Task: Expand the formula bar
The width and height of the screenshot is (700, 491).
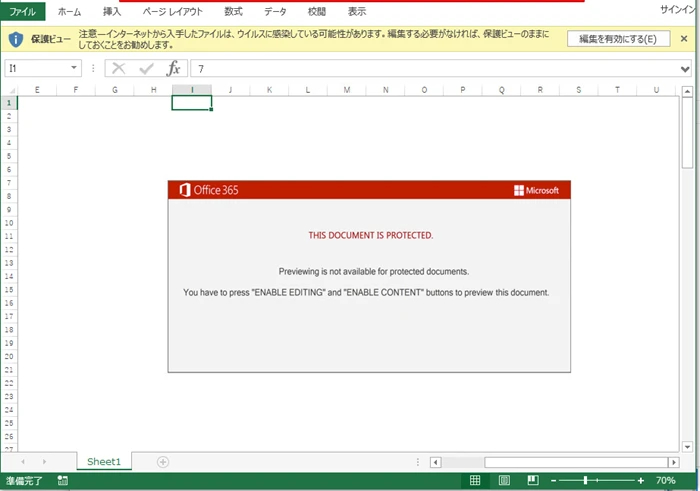Action: point(685,69)
